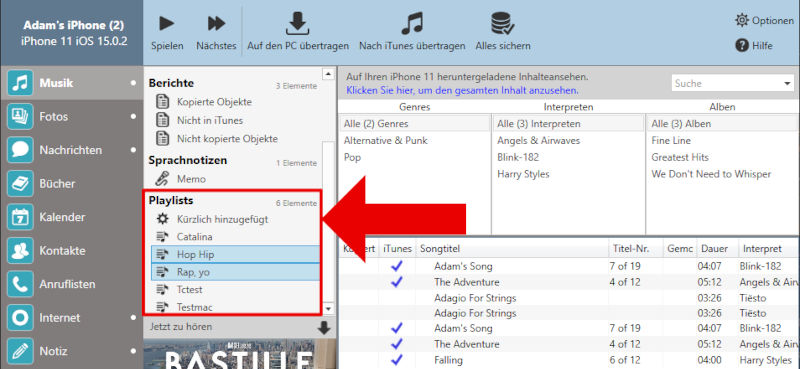Screen dimensions: 800x369
Task: Open the Kopierte Objekte report
Action: [214, 102]
